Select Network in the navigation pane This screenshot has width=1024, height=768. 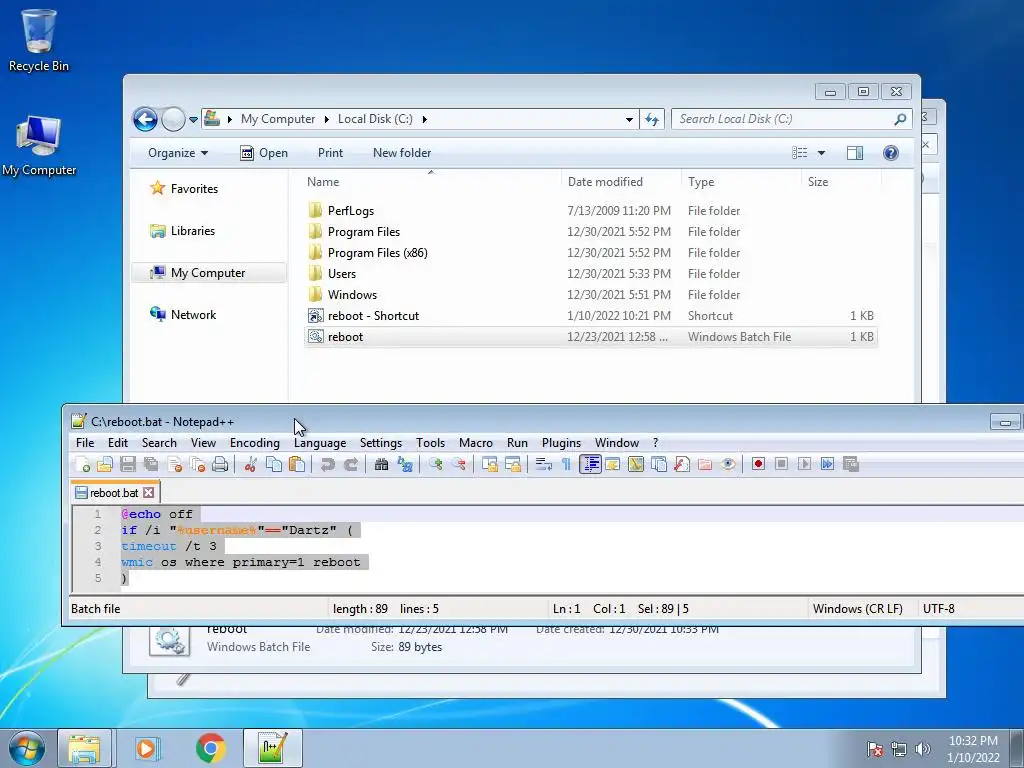[193, 315]
